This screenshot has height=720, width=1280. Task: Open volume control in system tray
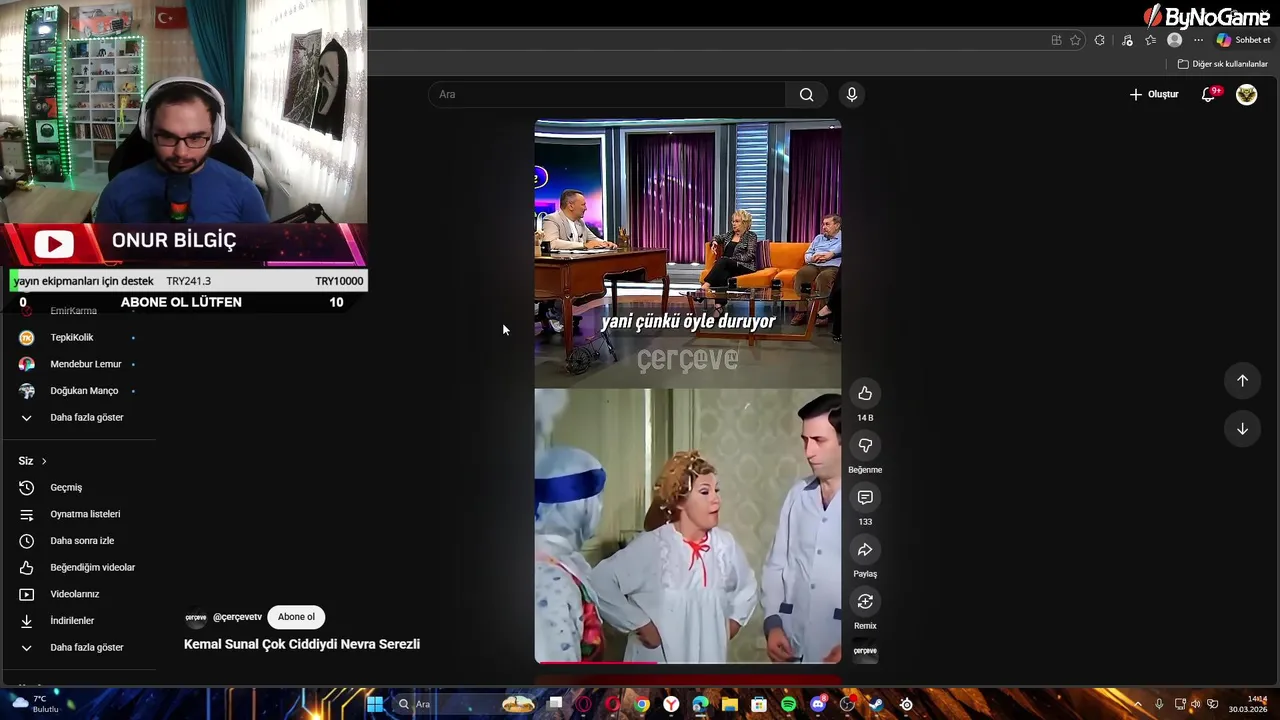pos(1196,704)
